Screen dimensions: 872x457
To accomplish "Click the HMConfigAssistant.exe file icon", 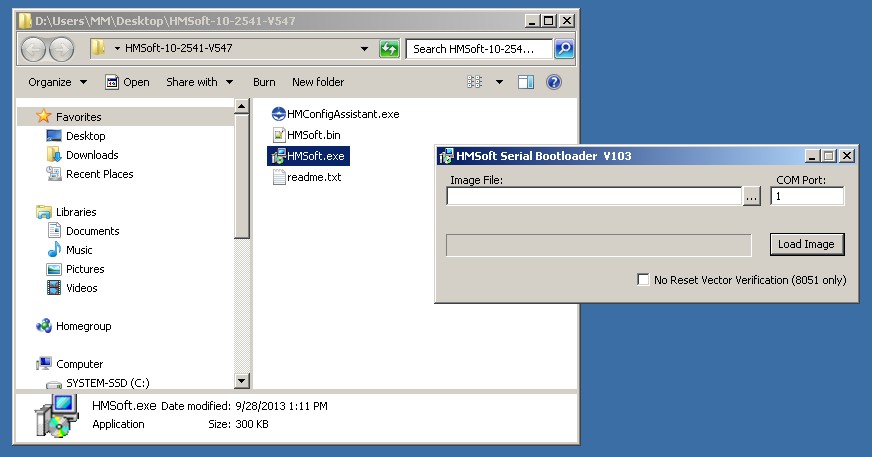I will click(279, 114).
